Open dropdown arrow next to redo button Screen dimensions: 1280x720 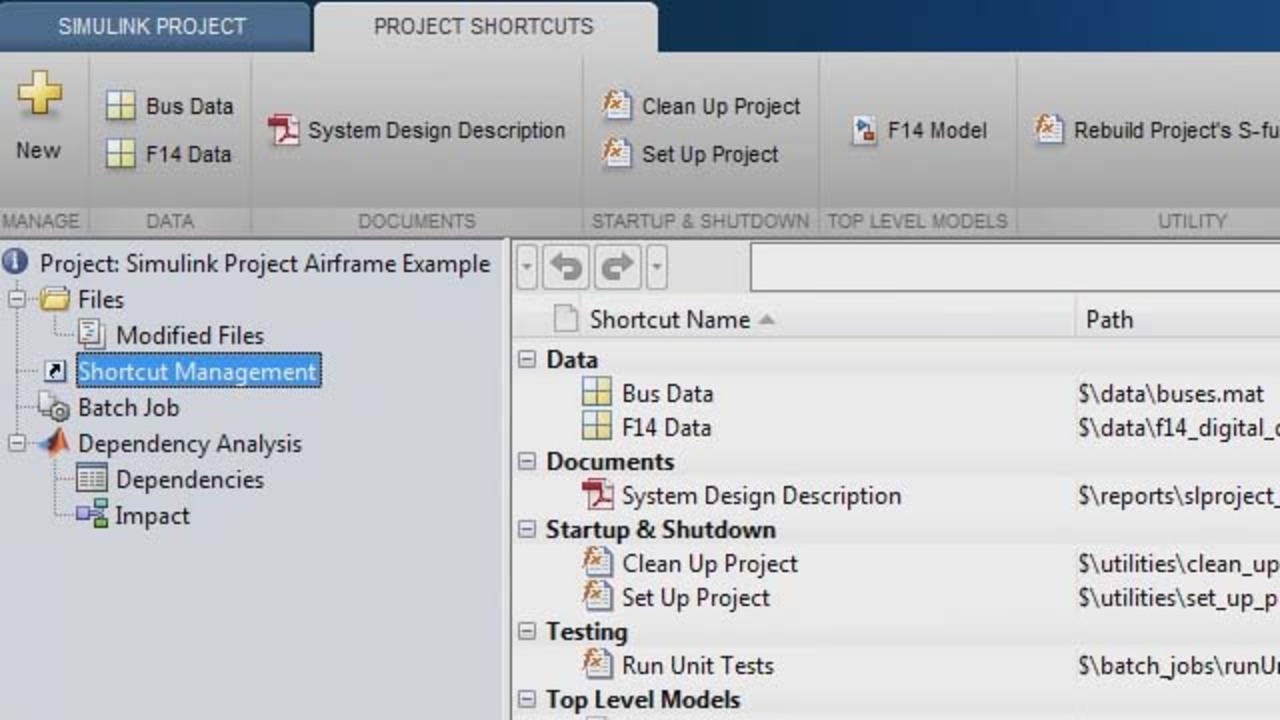[656, 267]
